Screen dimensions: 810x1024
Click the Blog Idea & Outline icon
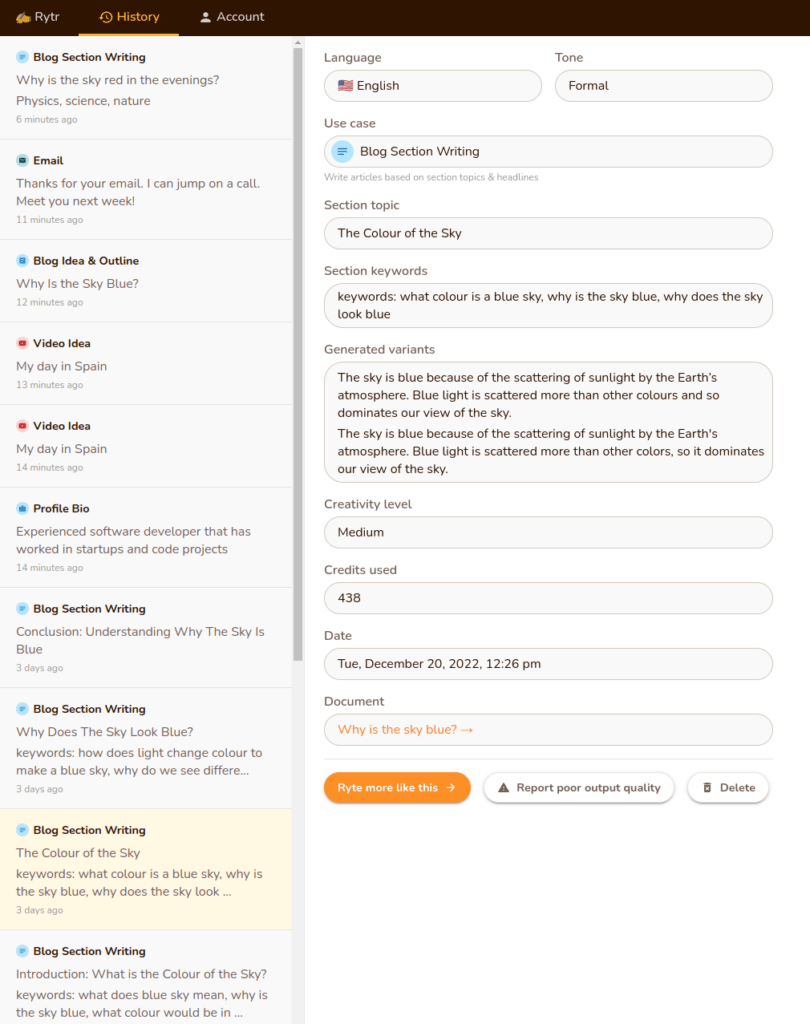(x=22, y=261)
